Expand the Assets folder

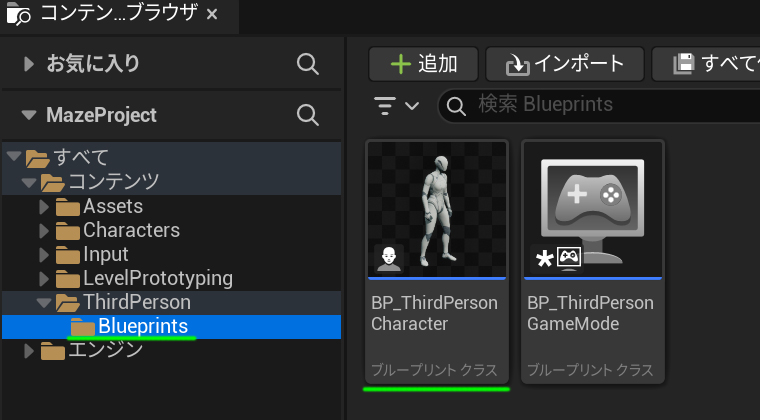click(44, 207)
